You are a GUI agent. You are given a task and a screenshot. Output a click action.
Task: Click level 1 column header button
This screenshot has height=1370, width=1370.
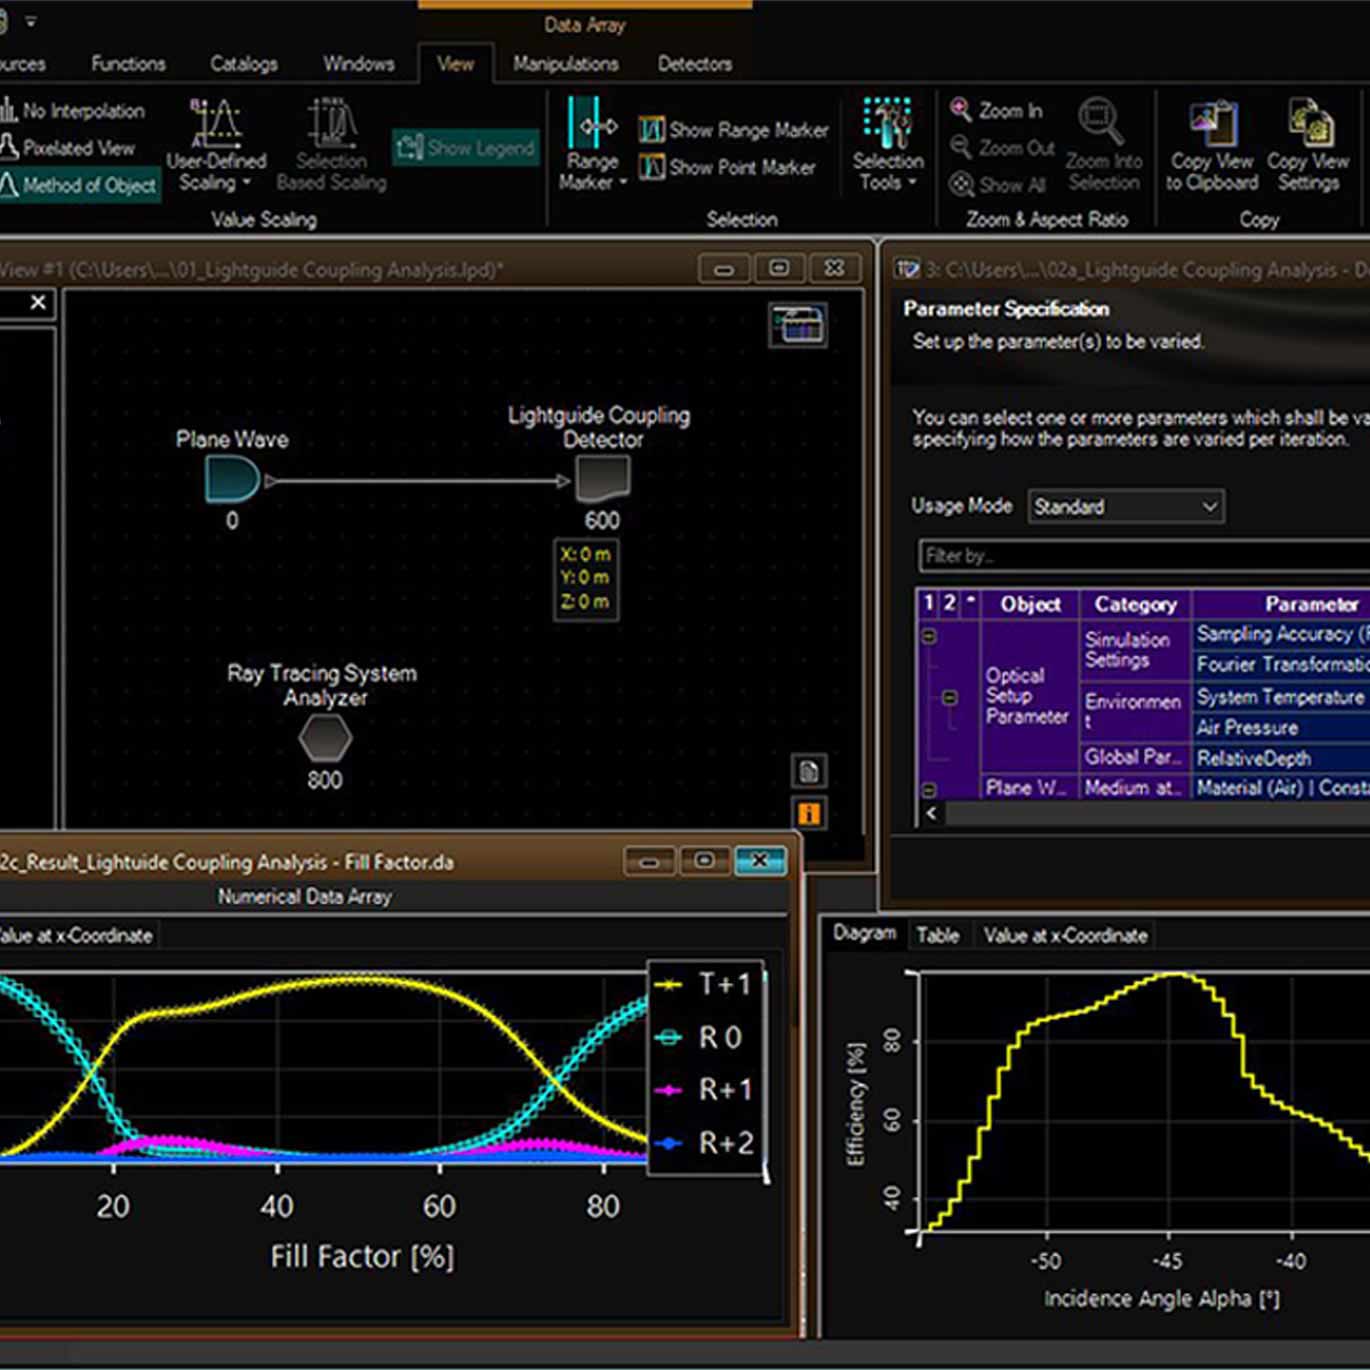tap(928, 603)
